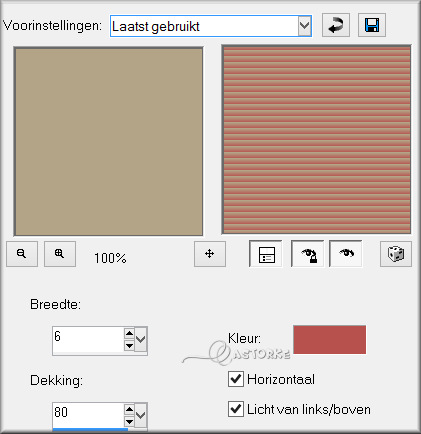Toggle the show/hide previews panel icon
The image size is (421, 434).
(266, 254)
